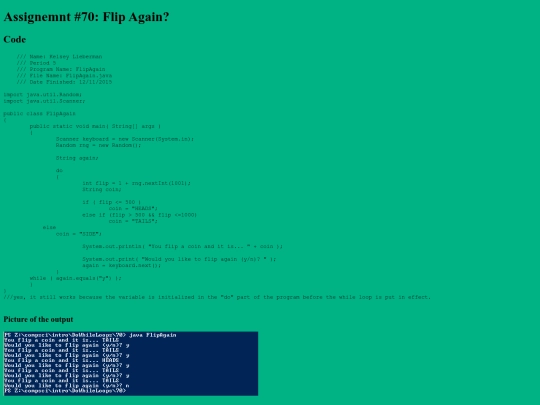Click the 'else if (flip > 500' condition line
Image resolution: width=540 pixels, height=405 pixels.
139,215
